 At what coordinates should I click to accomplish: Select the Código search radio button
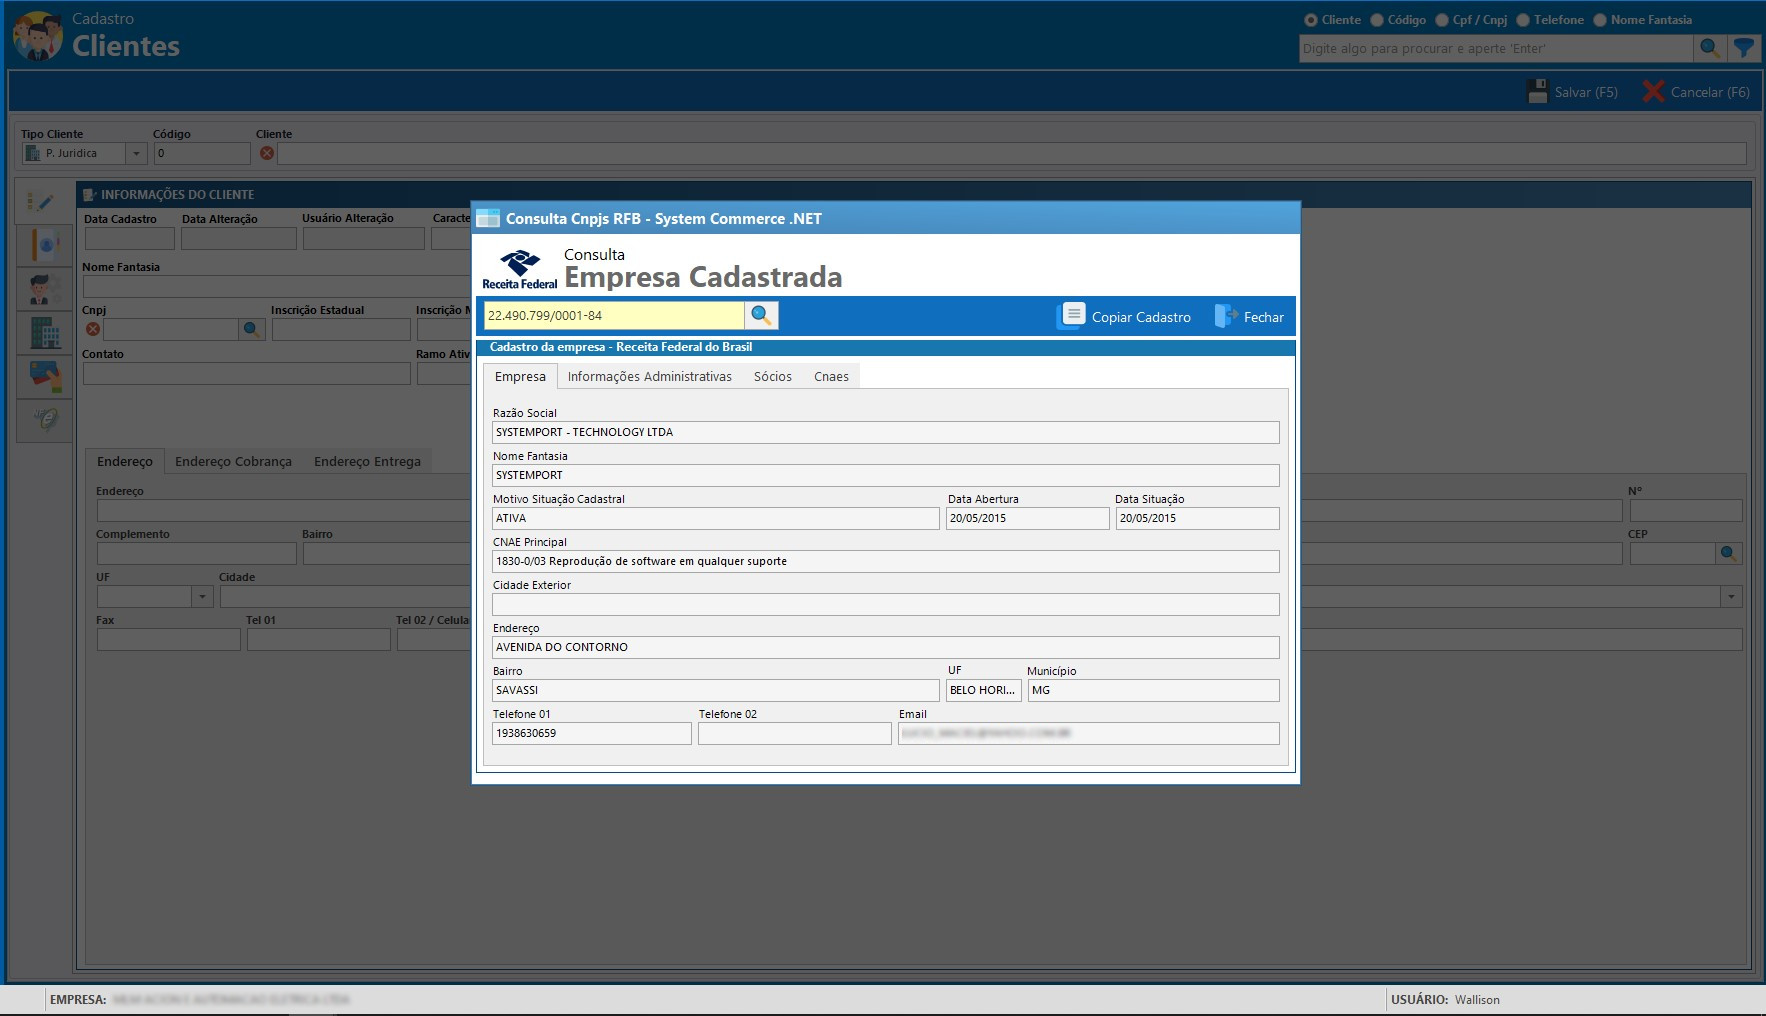tap(1377, 20)
